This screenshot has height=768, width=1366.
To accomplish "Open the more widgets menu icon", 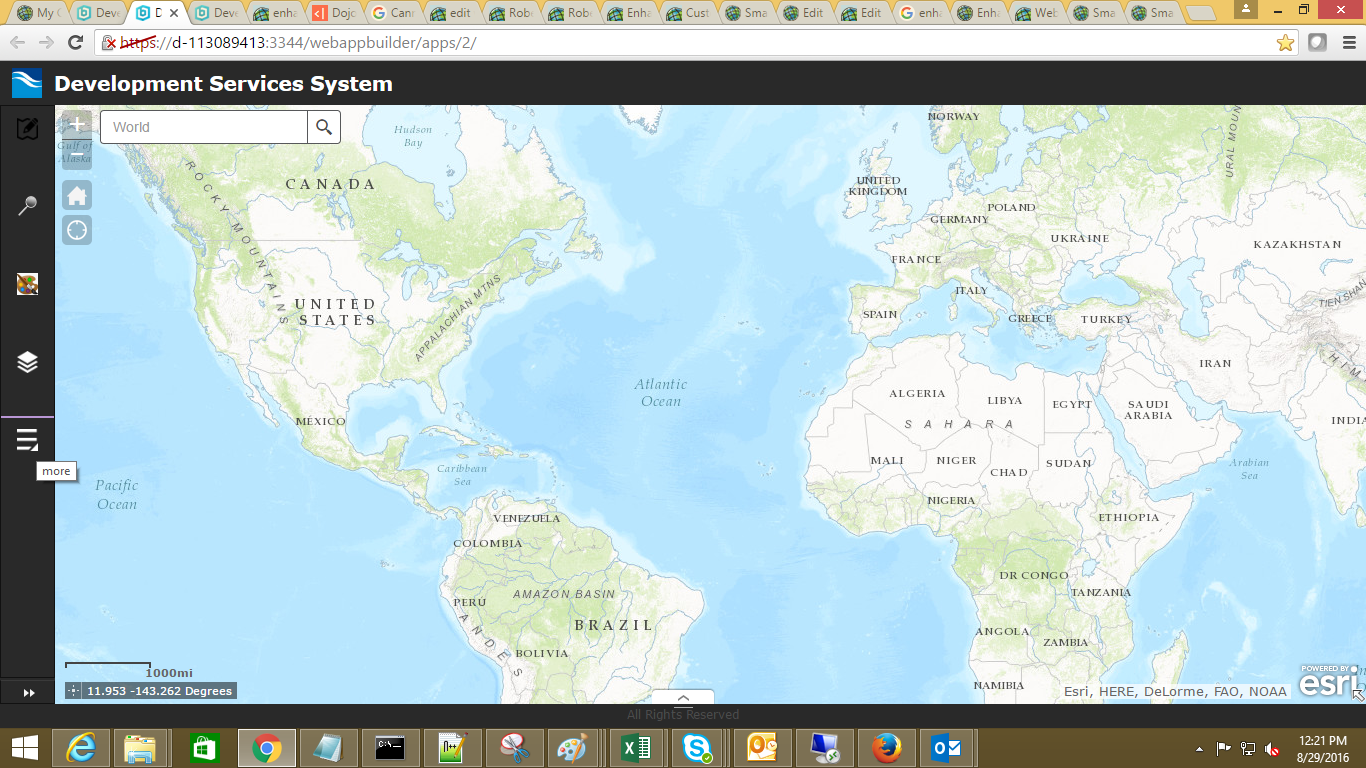I will pos(27,440).
